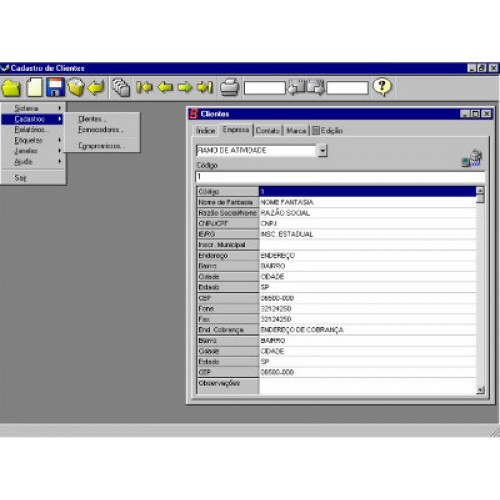
Task: Click the computer network icon in Clientes
Action: click(x=472, y=158)
